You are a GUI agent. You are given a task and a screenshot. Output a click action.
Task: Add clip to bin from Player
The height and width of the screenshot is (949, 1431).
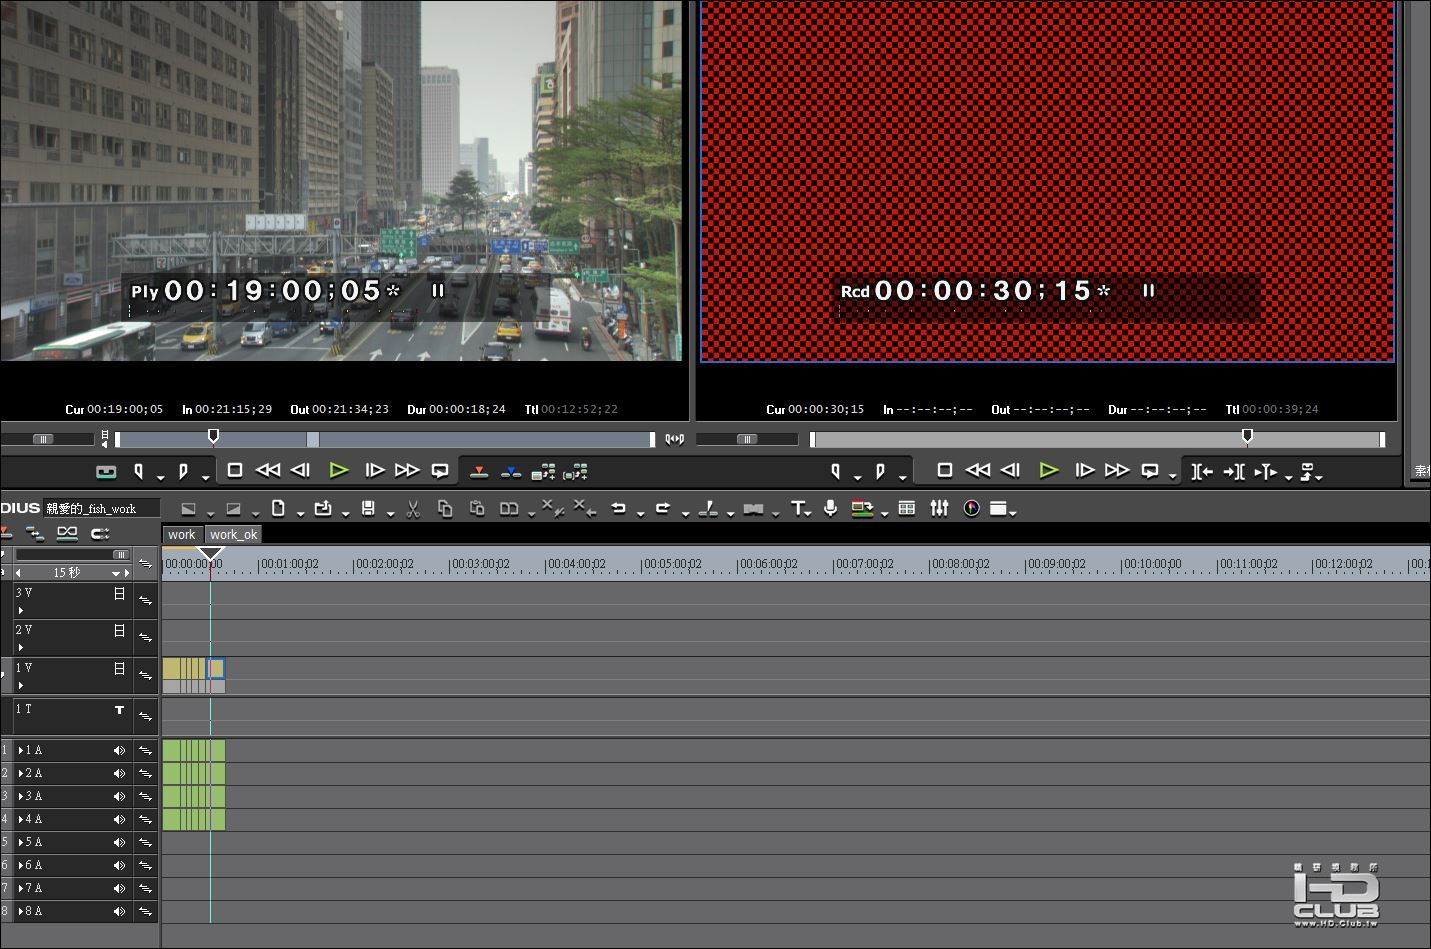pos(543,471)
